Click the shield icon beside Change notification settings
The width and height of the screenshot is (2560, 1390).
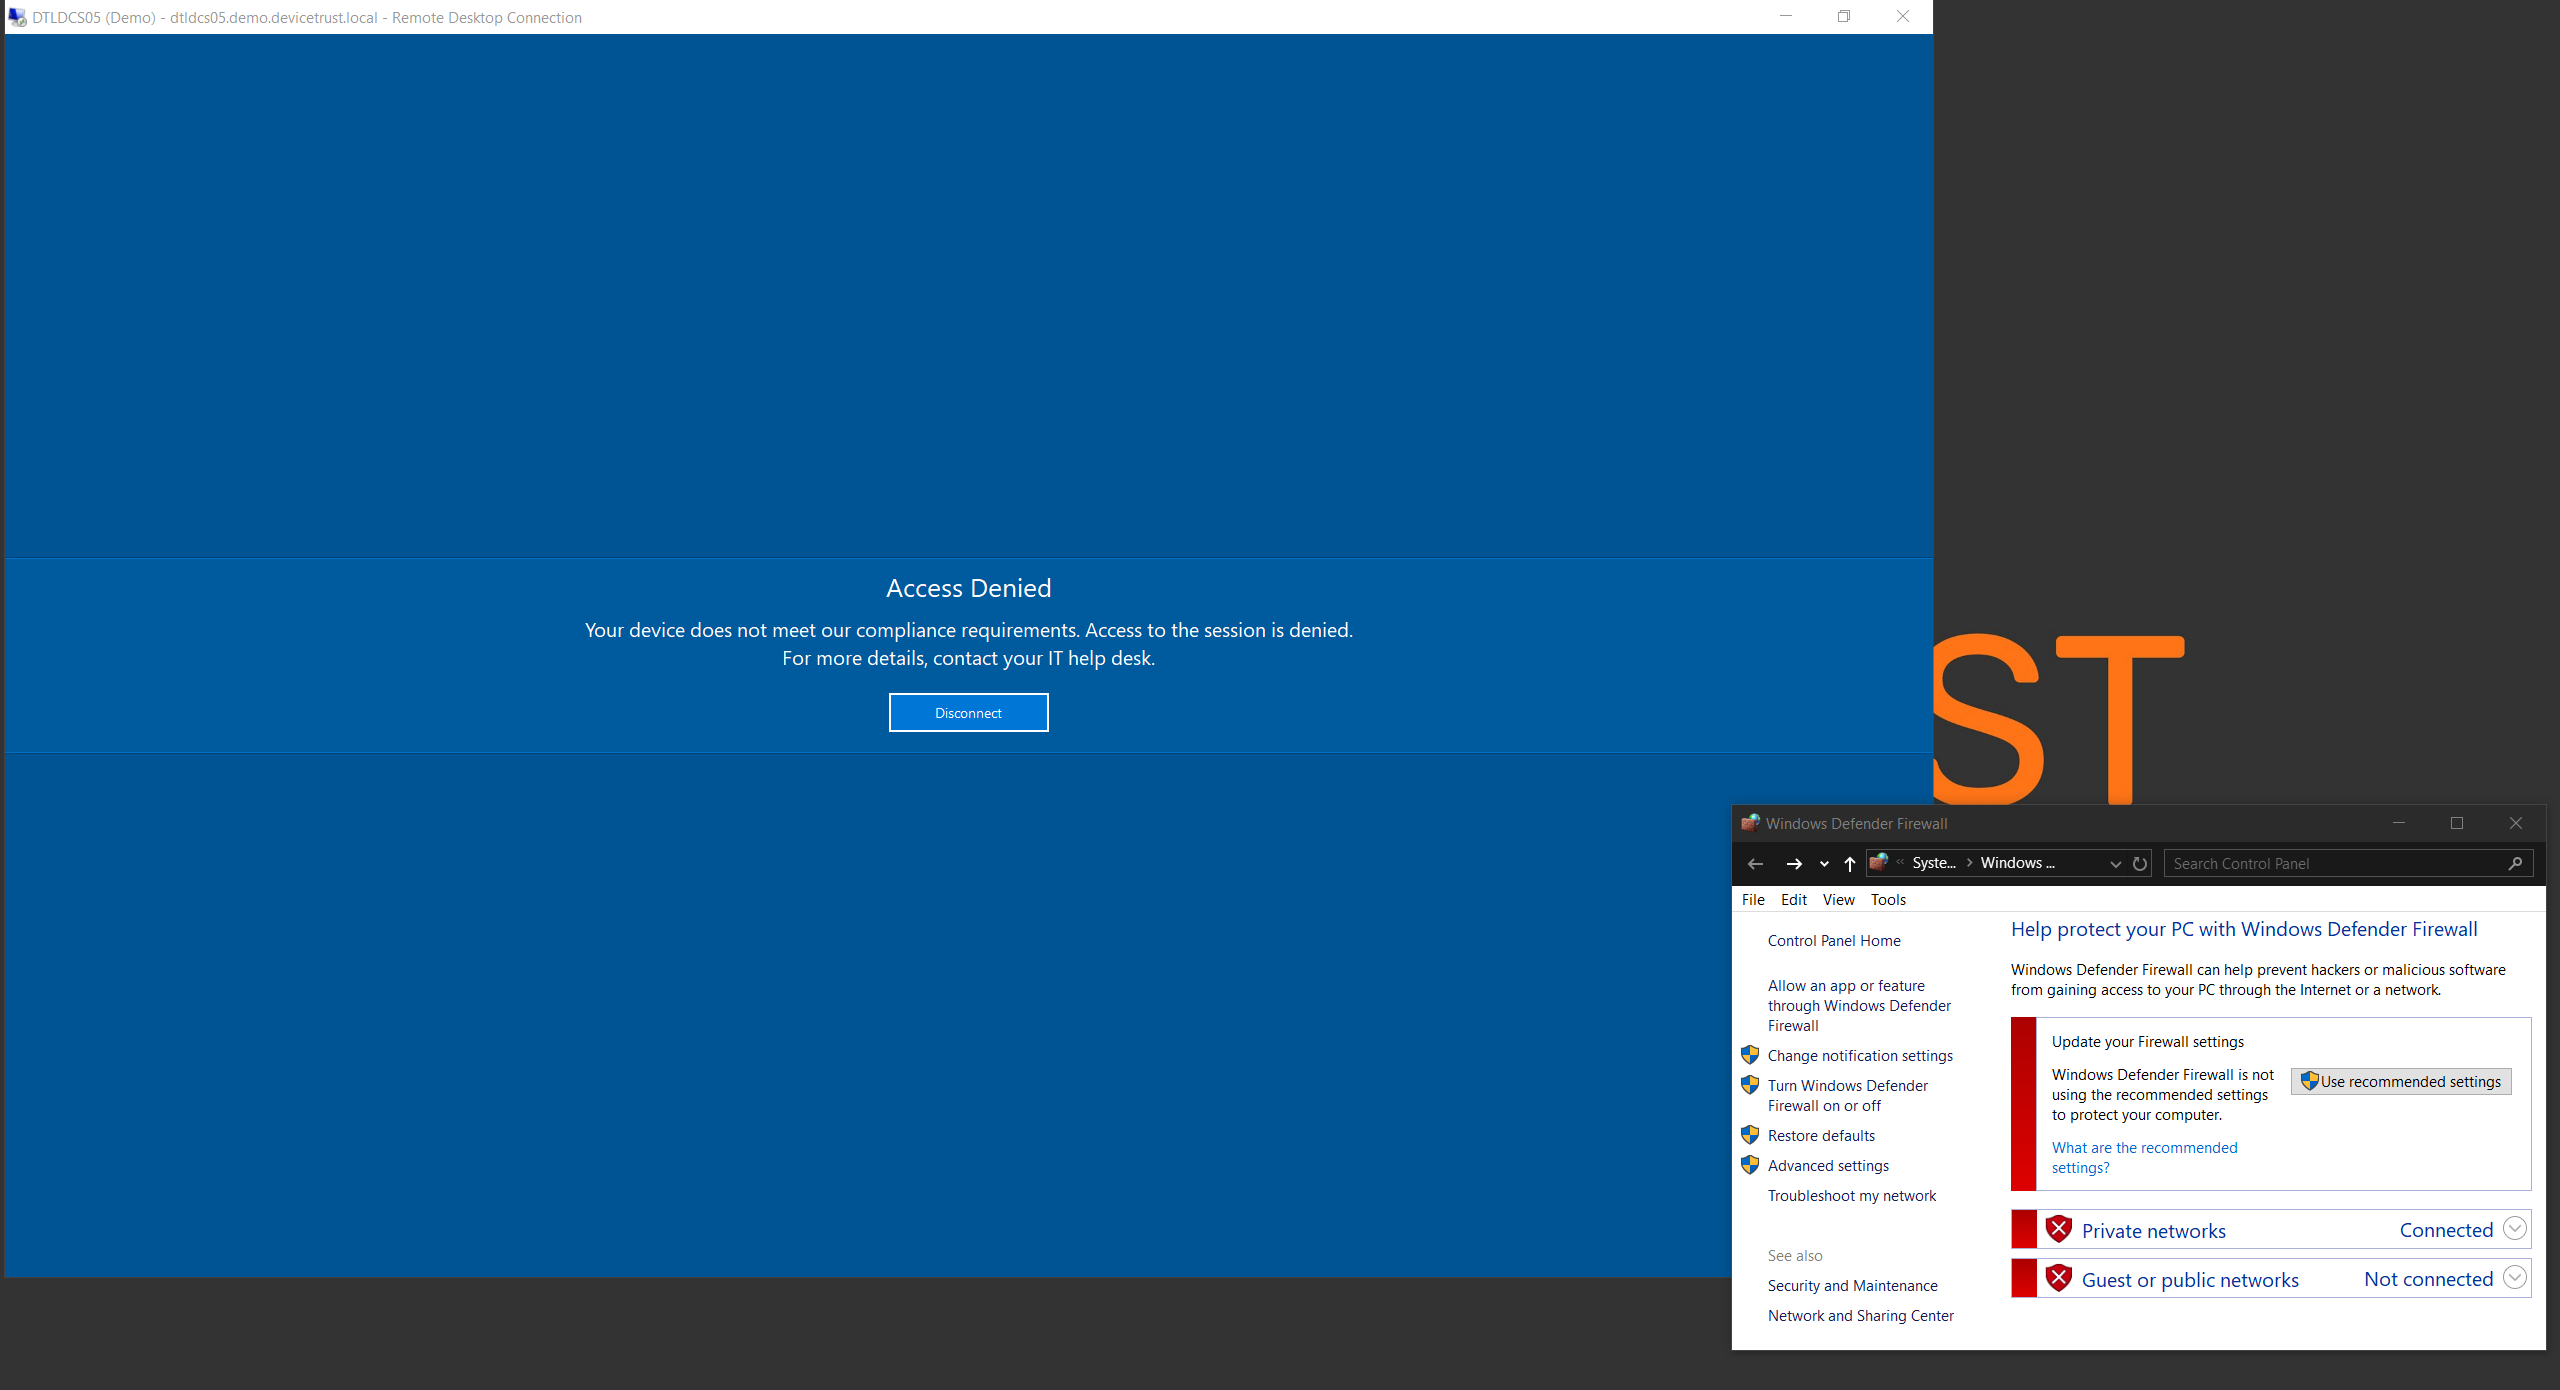click(x=1750, y=1055)
